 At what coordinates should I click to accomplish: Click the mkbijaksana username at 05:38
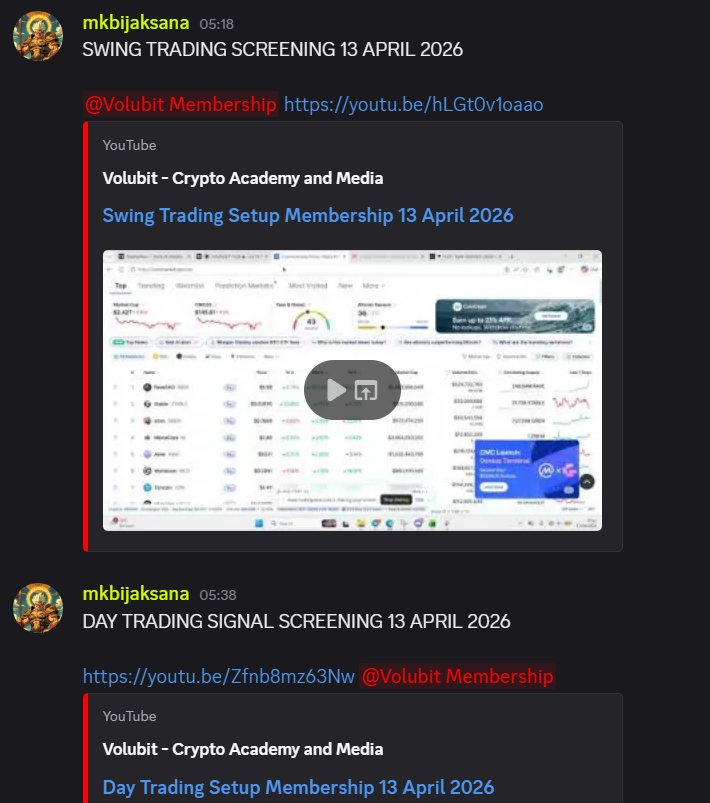click(136, 594)
